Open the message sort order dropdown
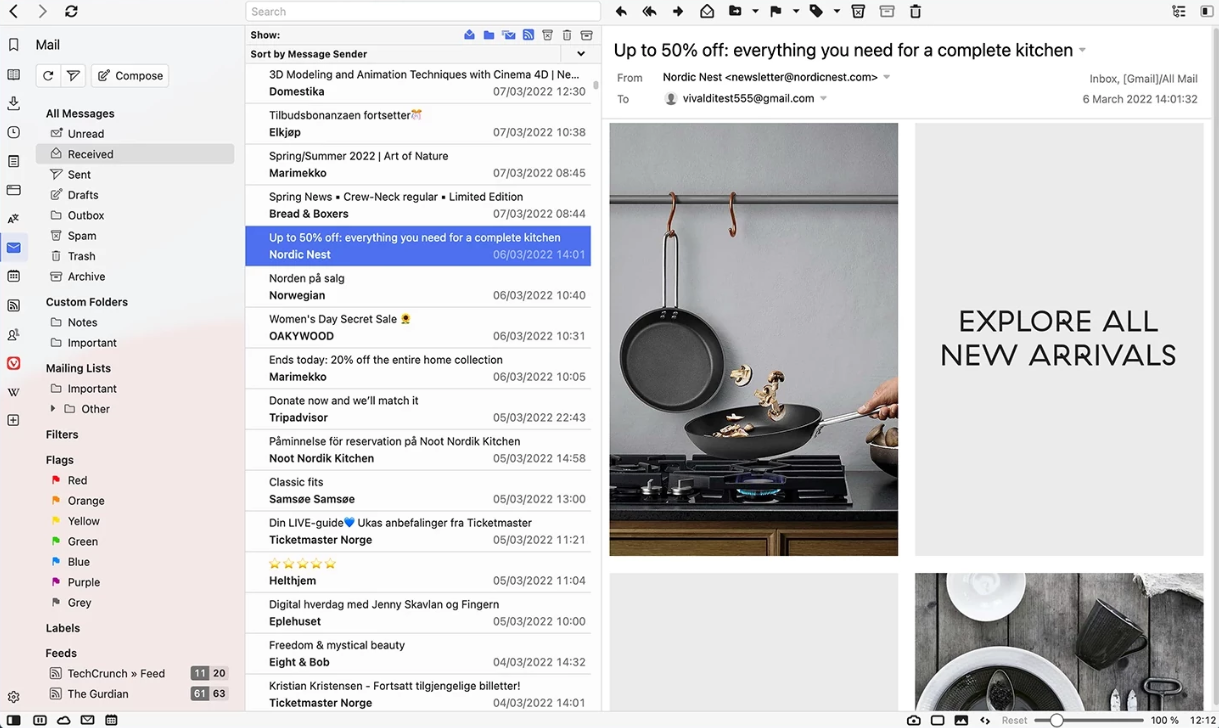Image resolution: width=1219 pixels, height=728 pixels. 581,54
